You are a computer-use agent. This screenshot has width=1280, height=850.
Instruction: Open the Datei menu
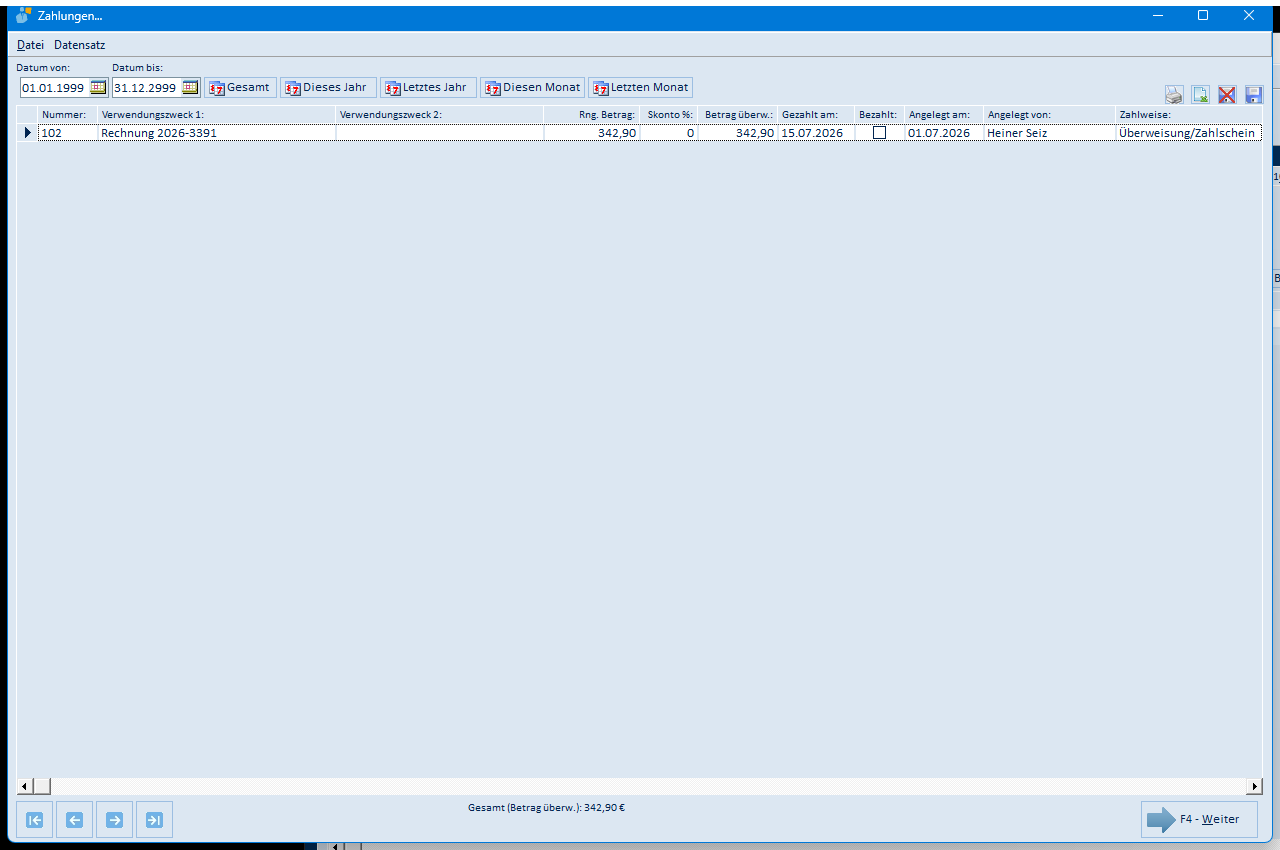(30, 45)
